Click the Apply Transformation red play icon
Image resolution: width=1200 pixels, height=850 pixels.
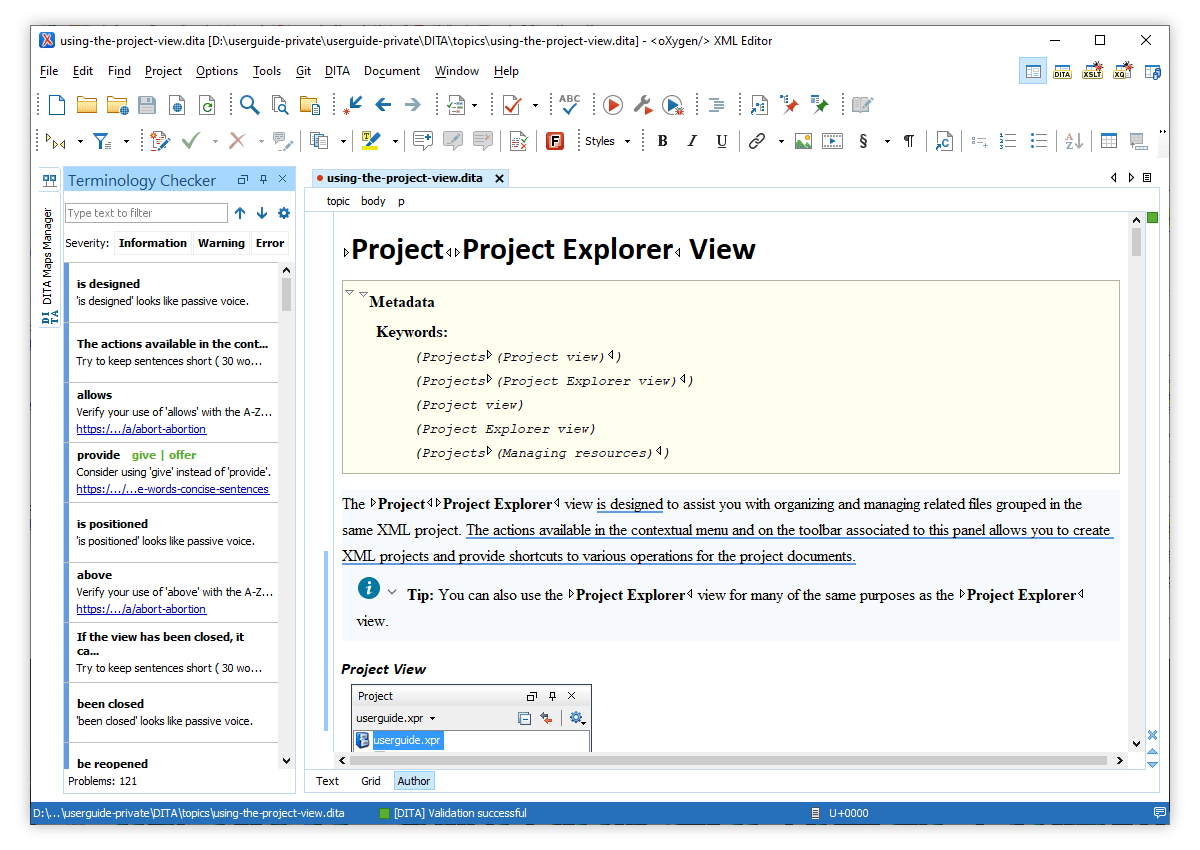coord(613,105)
